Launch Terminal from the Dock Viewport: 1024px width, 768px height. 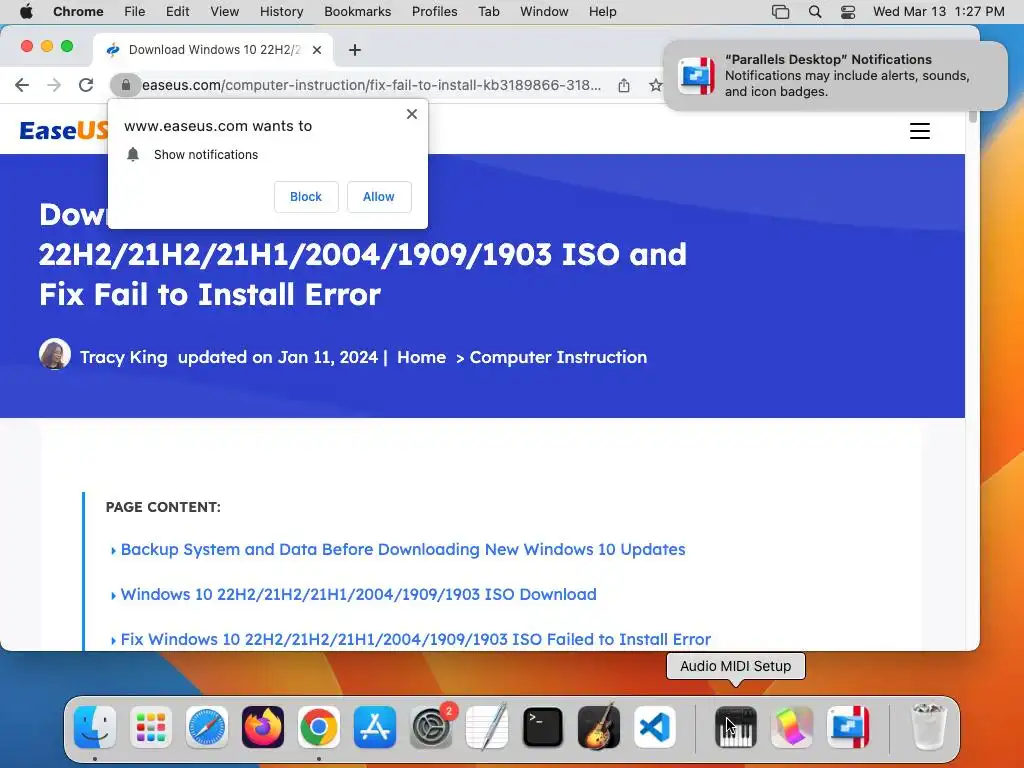(x=543, y=727)
